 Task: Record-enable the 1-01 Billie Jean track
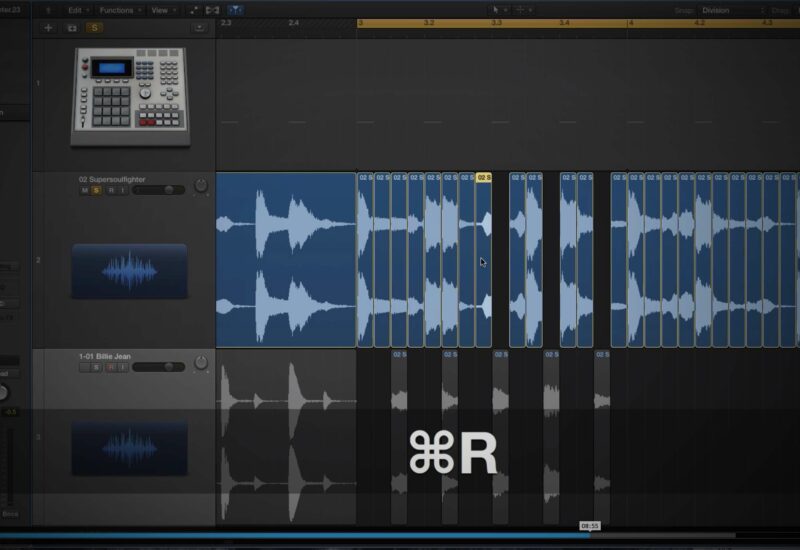pyautogui.click(x=111, y=367)
